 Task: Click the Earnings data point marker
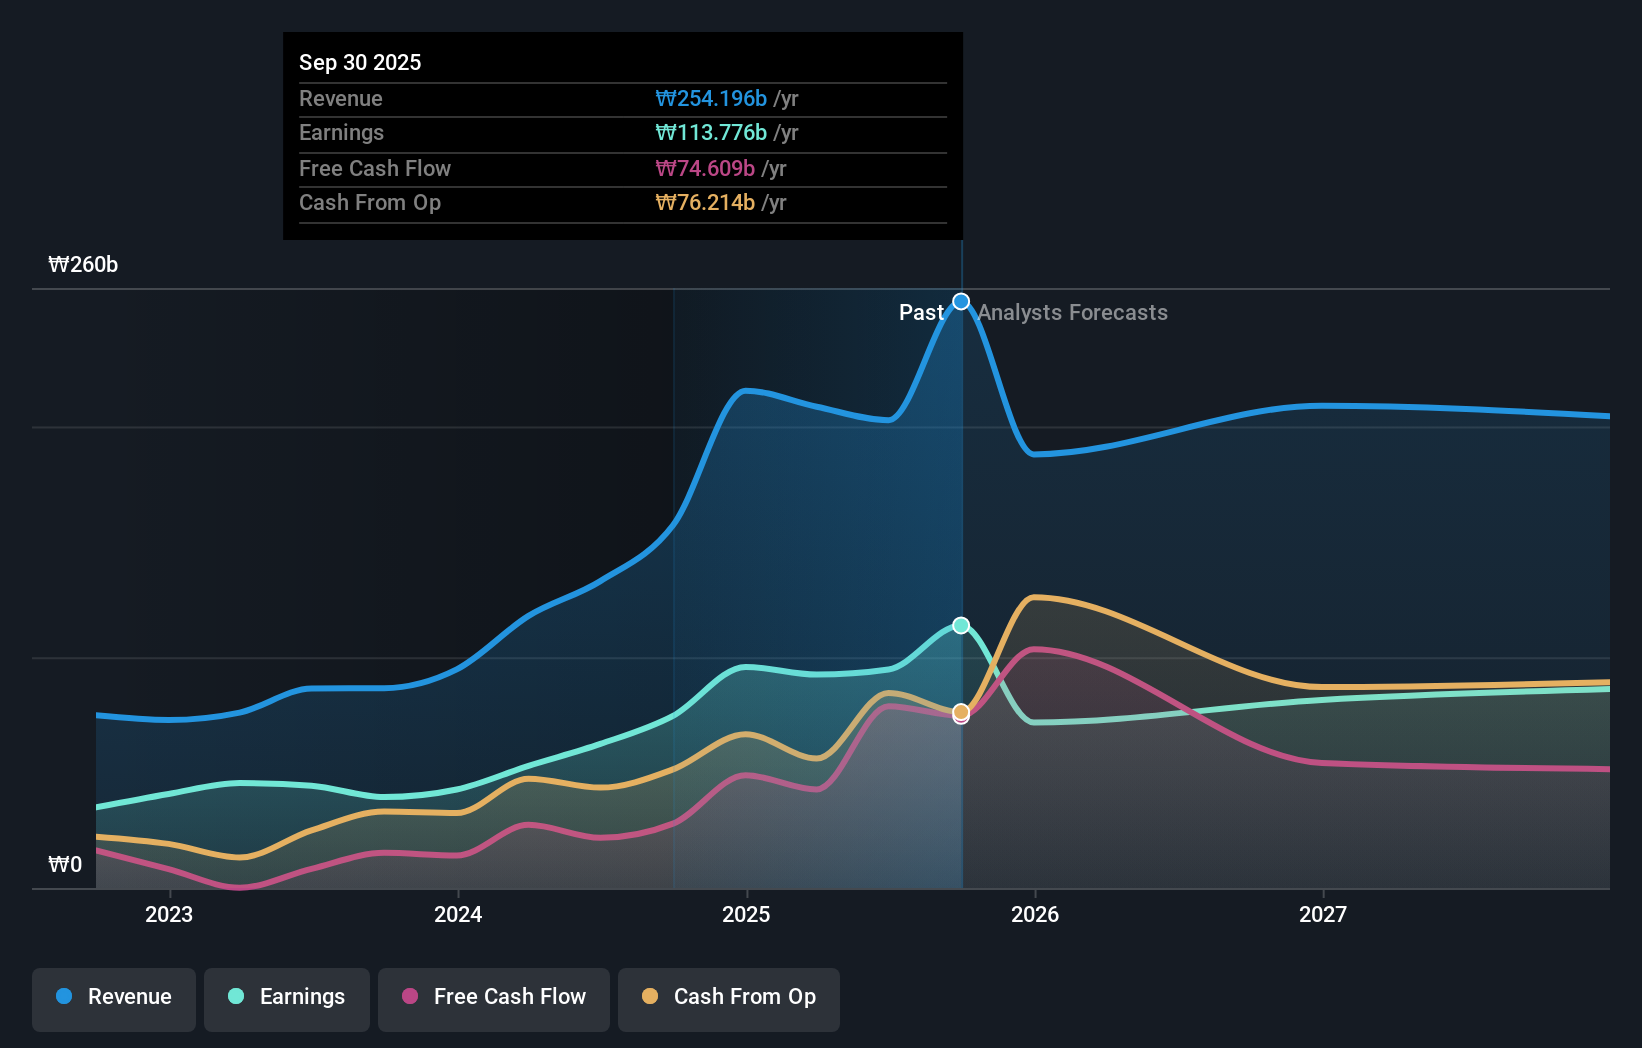(x=961, y=625)
